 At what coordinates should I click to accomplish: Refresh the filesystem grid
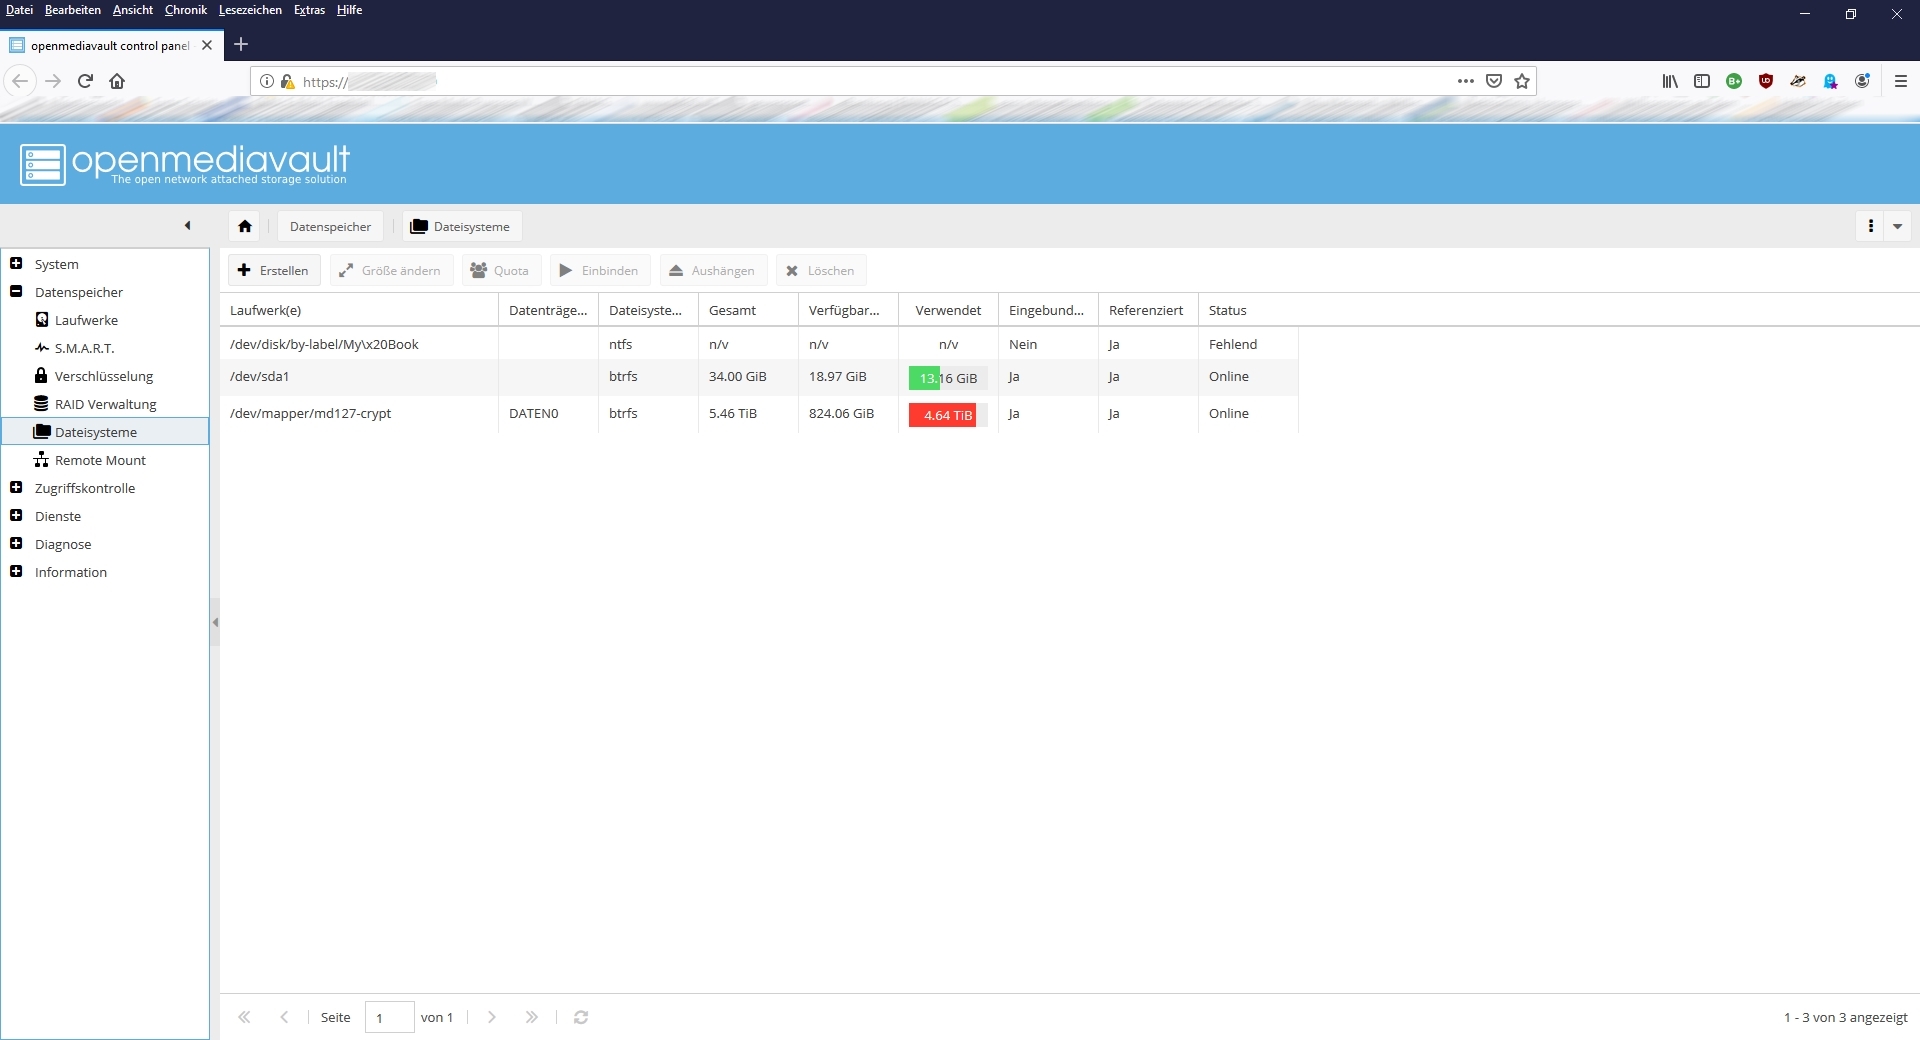(581, 1017)
